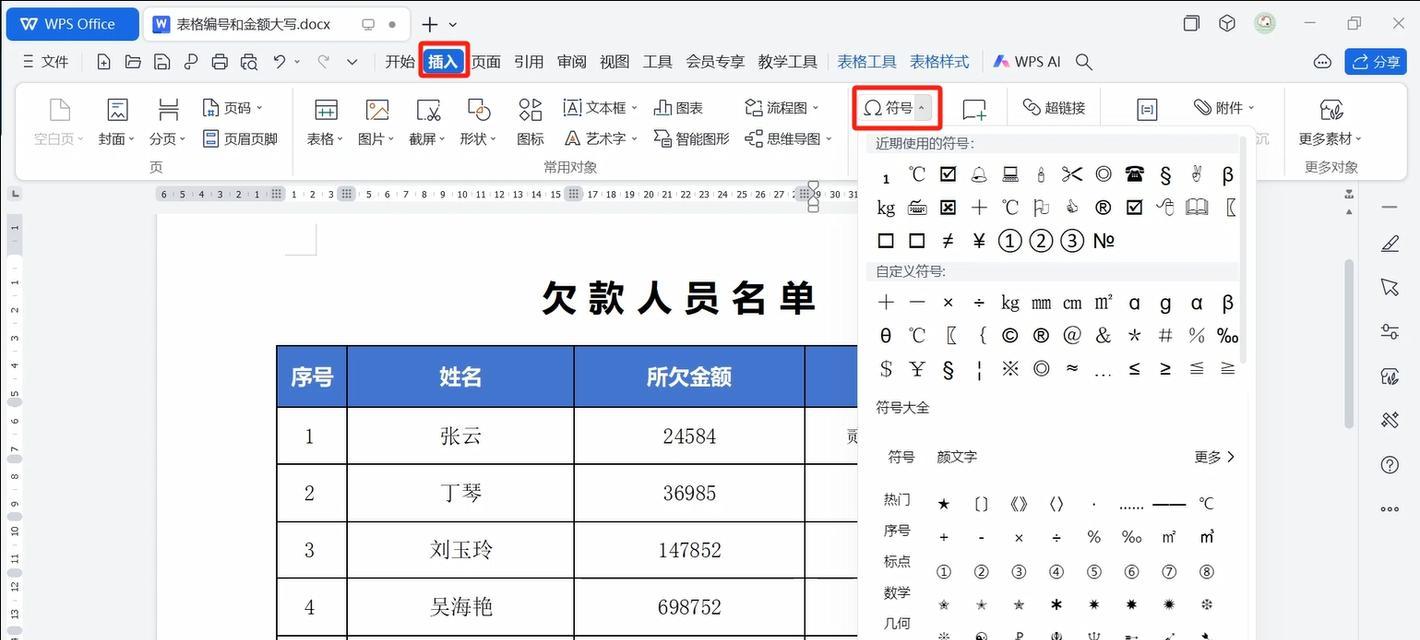Click the 分享 share button
Viewport: 1420px width, 640px height.
tap(1376, 62)
